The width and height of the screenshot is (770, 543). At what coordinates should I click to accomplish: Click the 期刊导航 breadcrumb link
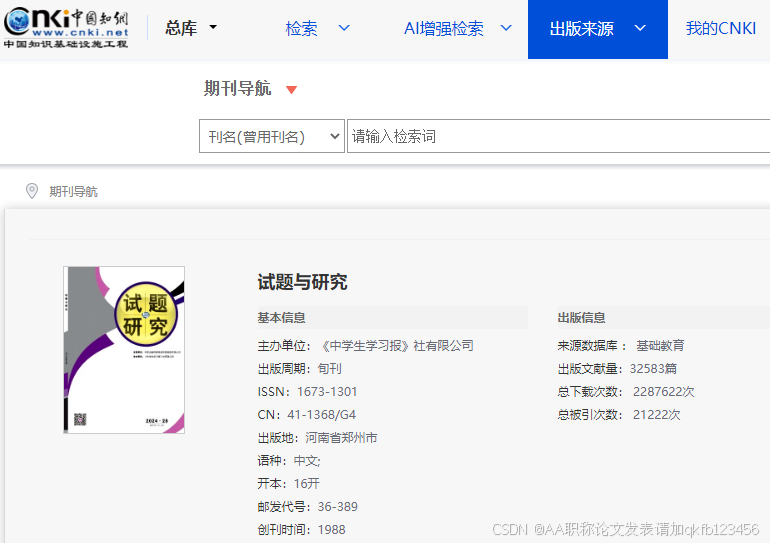click(73, 191)
